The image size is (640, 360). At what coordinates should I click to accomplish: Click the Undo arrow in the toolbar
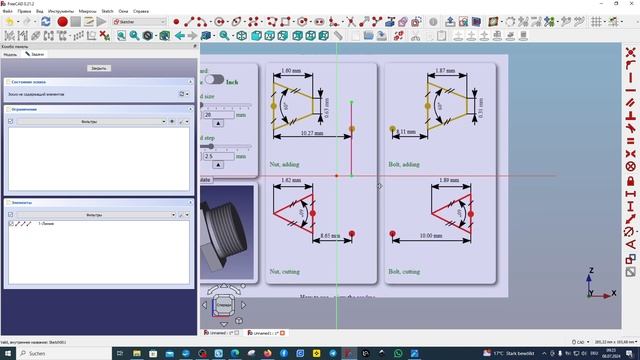pos(9,22)
